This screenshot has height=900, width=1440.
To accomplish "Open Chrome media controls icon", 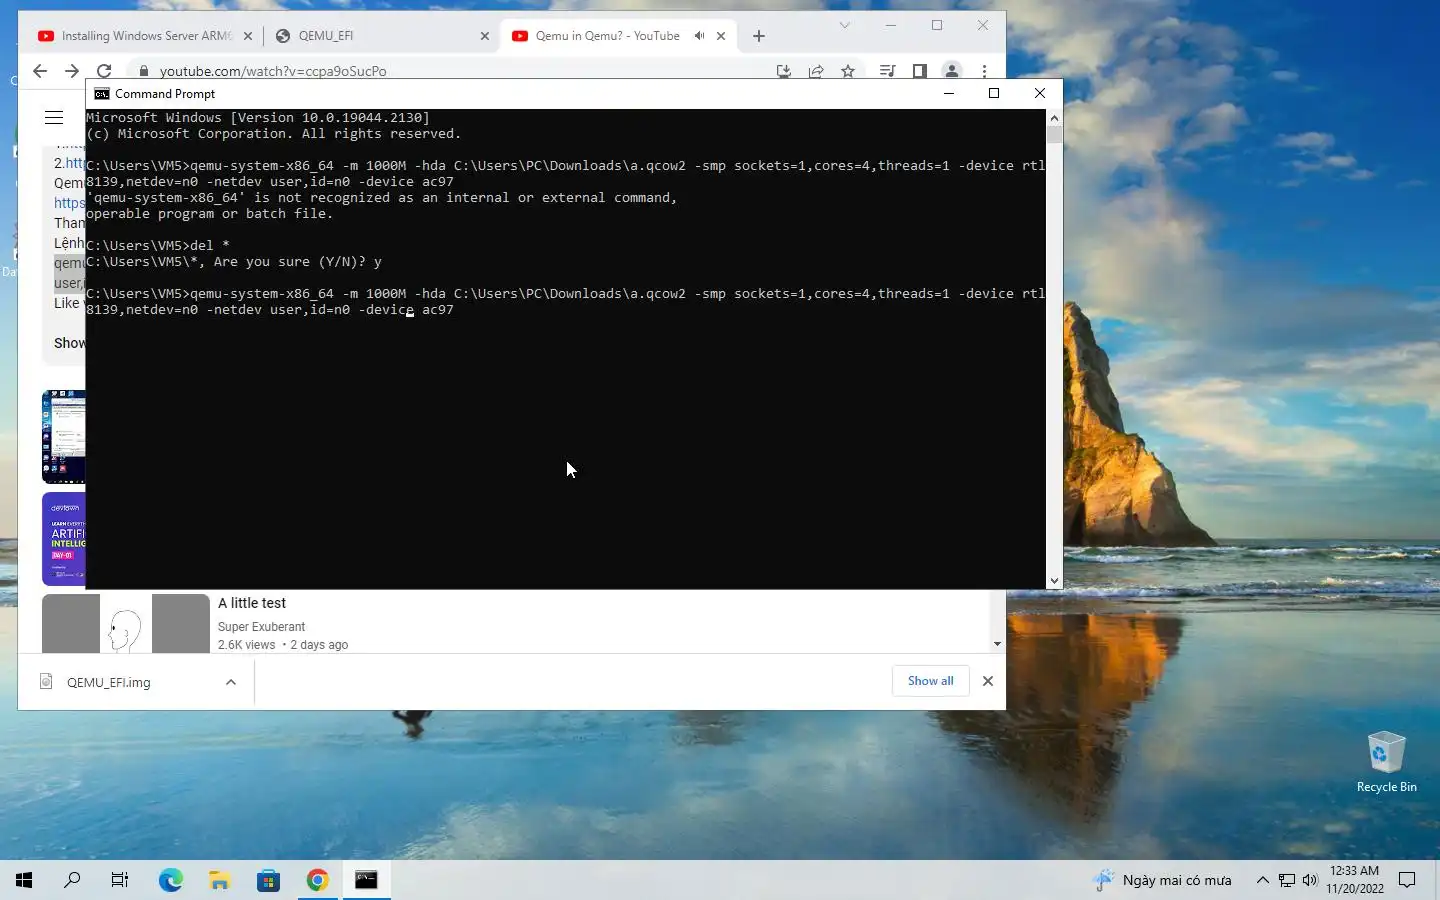I will coord(887,71).
